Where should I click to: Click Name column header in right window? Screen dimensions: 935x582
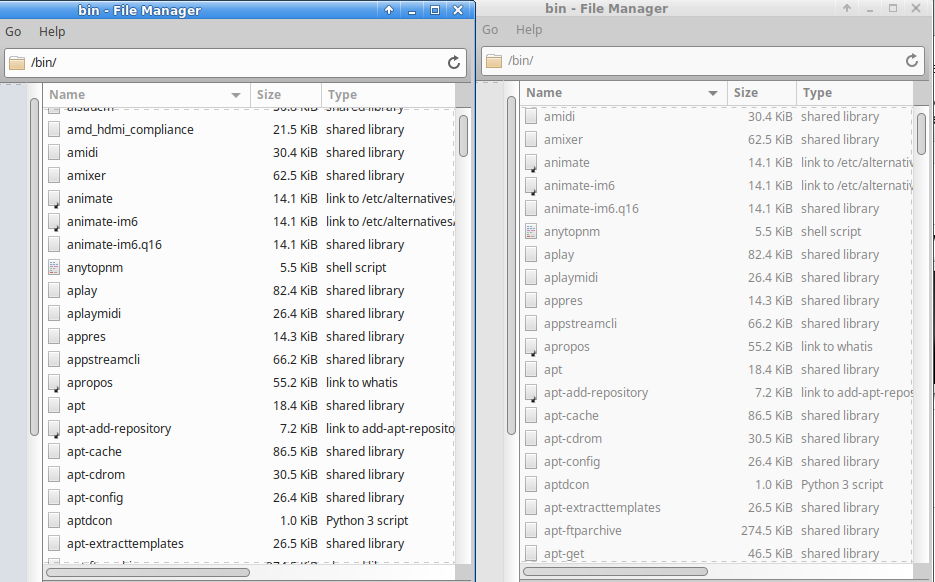[624, 93]
